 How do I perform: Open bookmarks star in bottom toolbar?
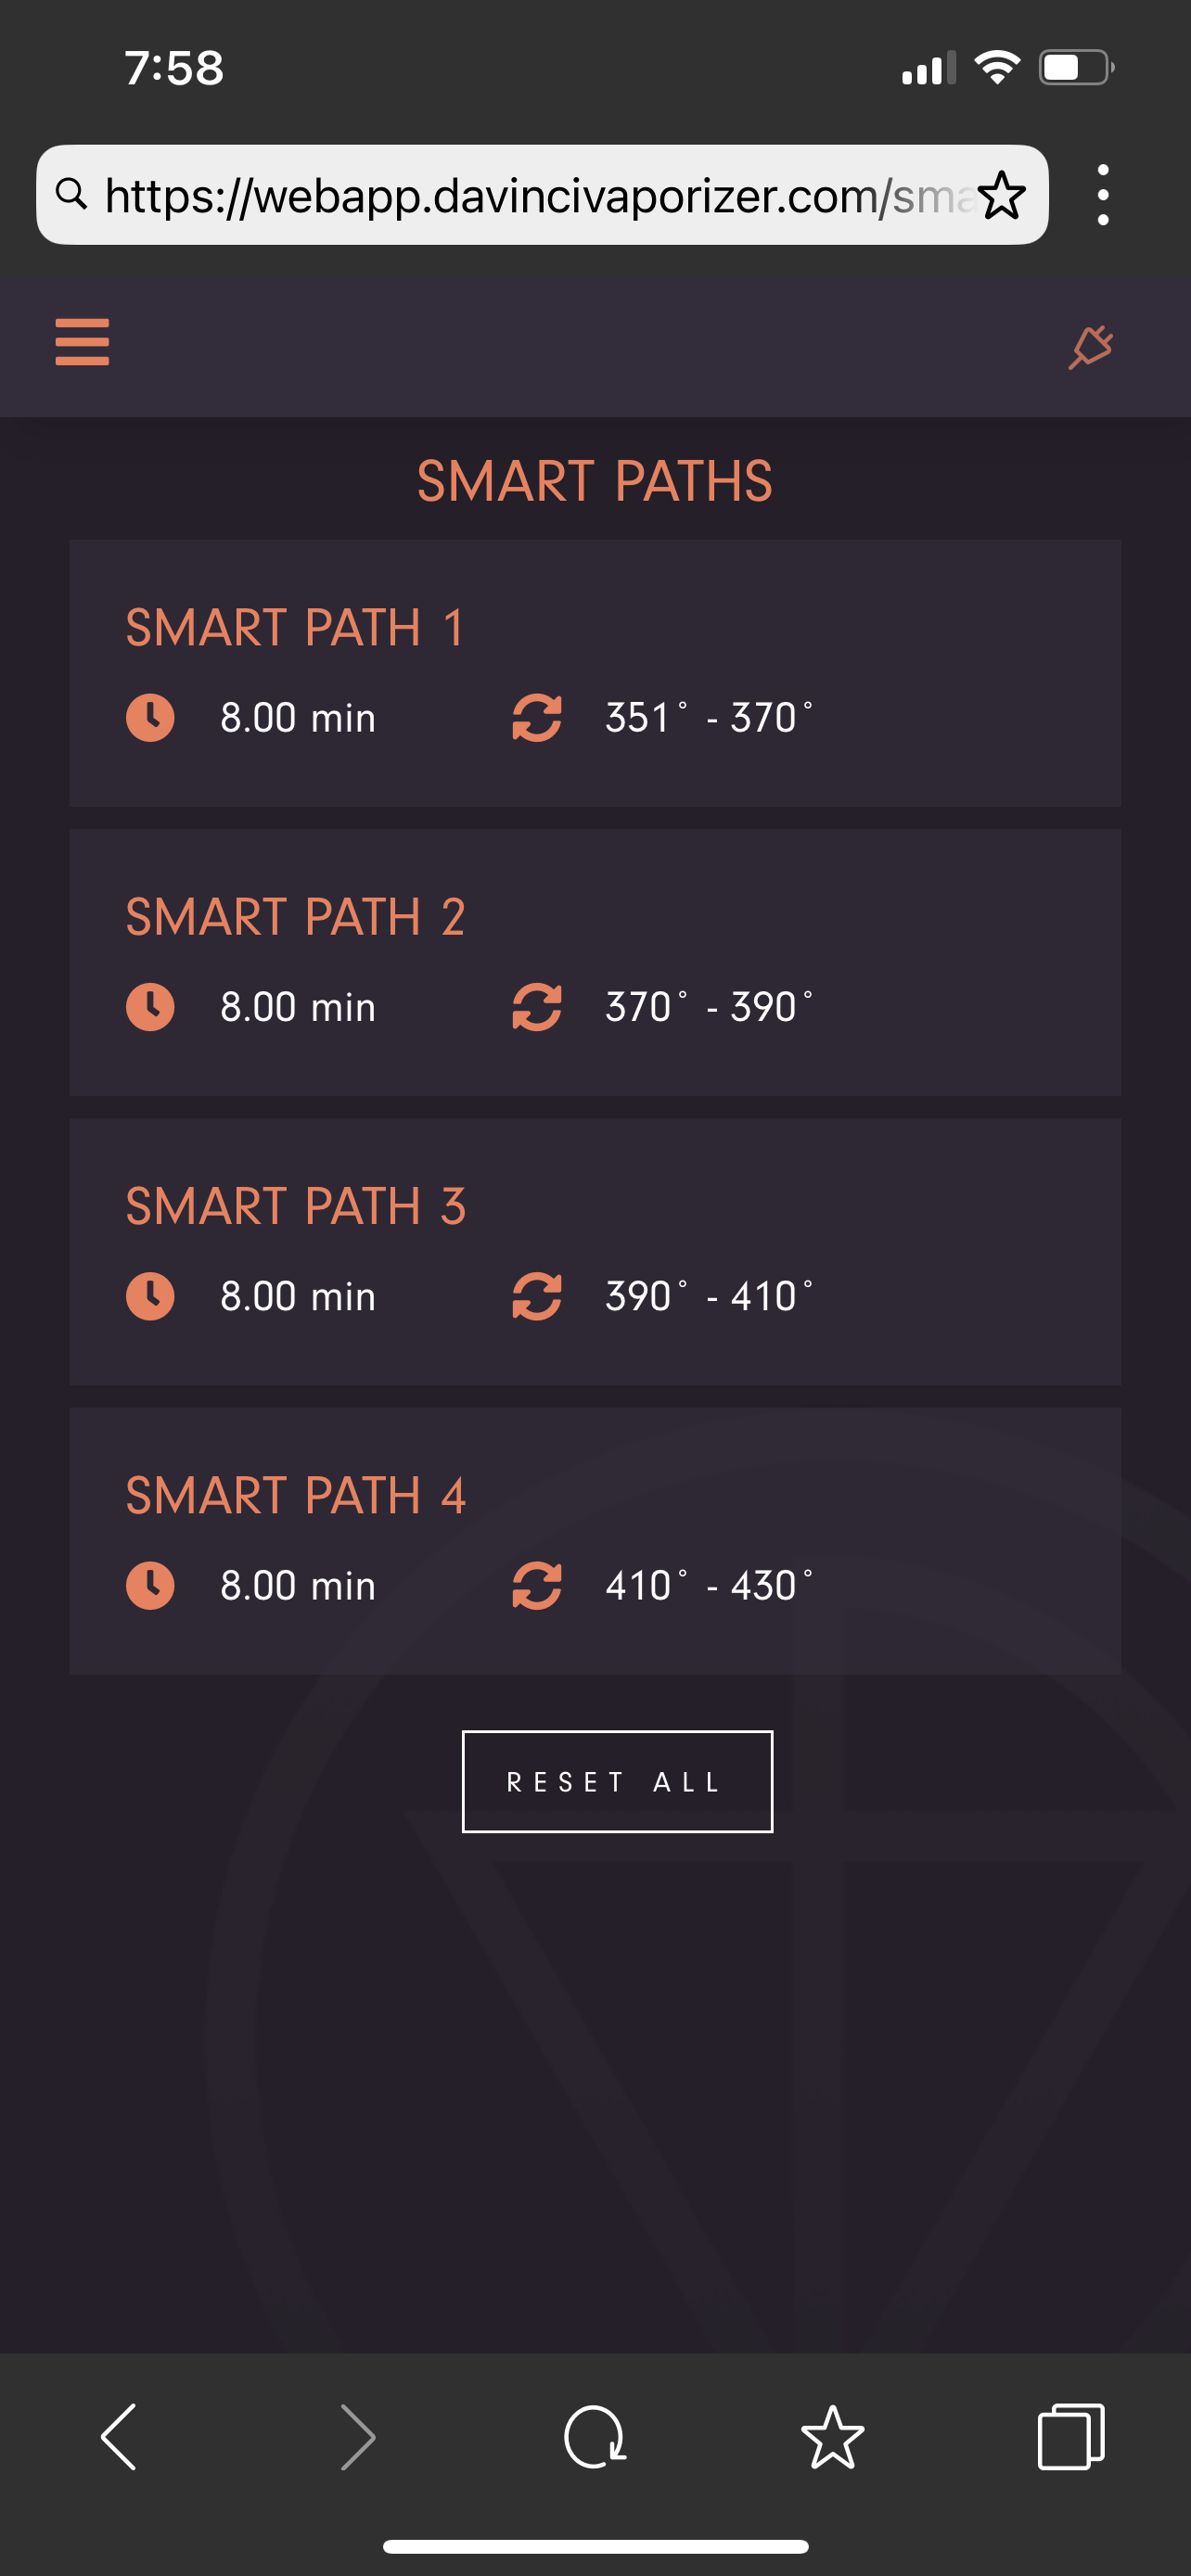pos(832,2437)
